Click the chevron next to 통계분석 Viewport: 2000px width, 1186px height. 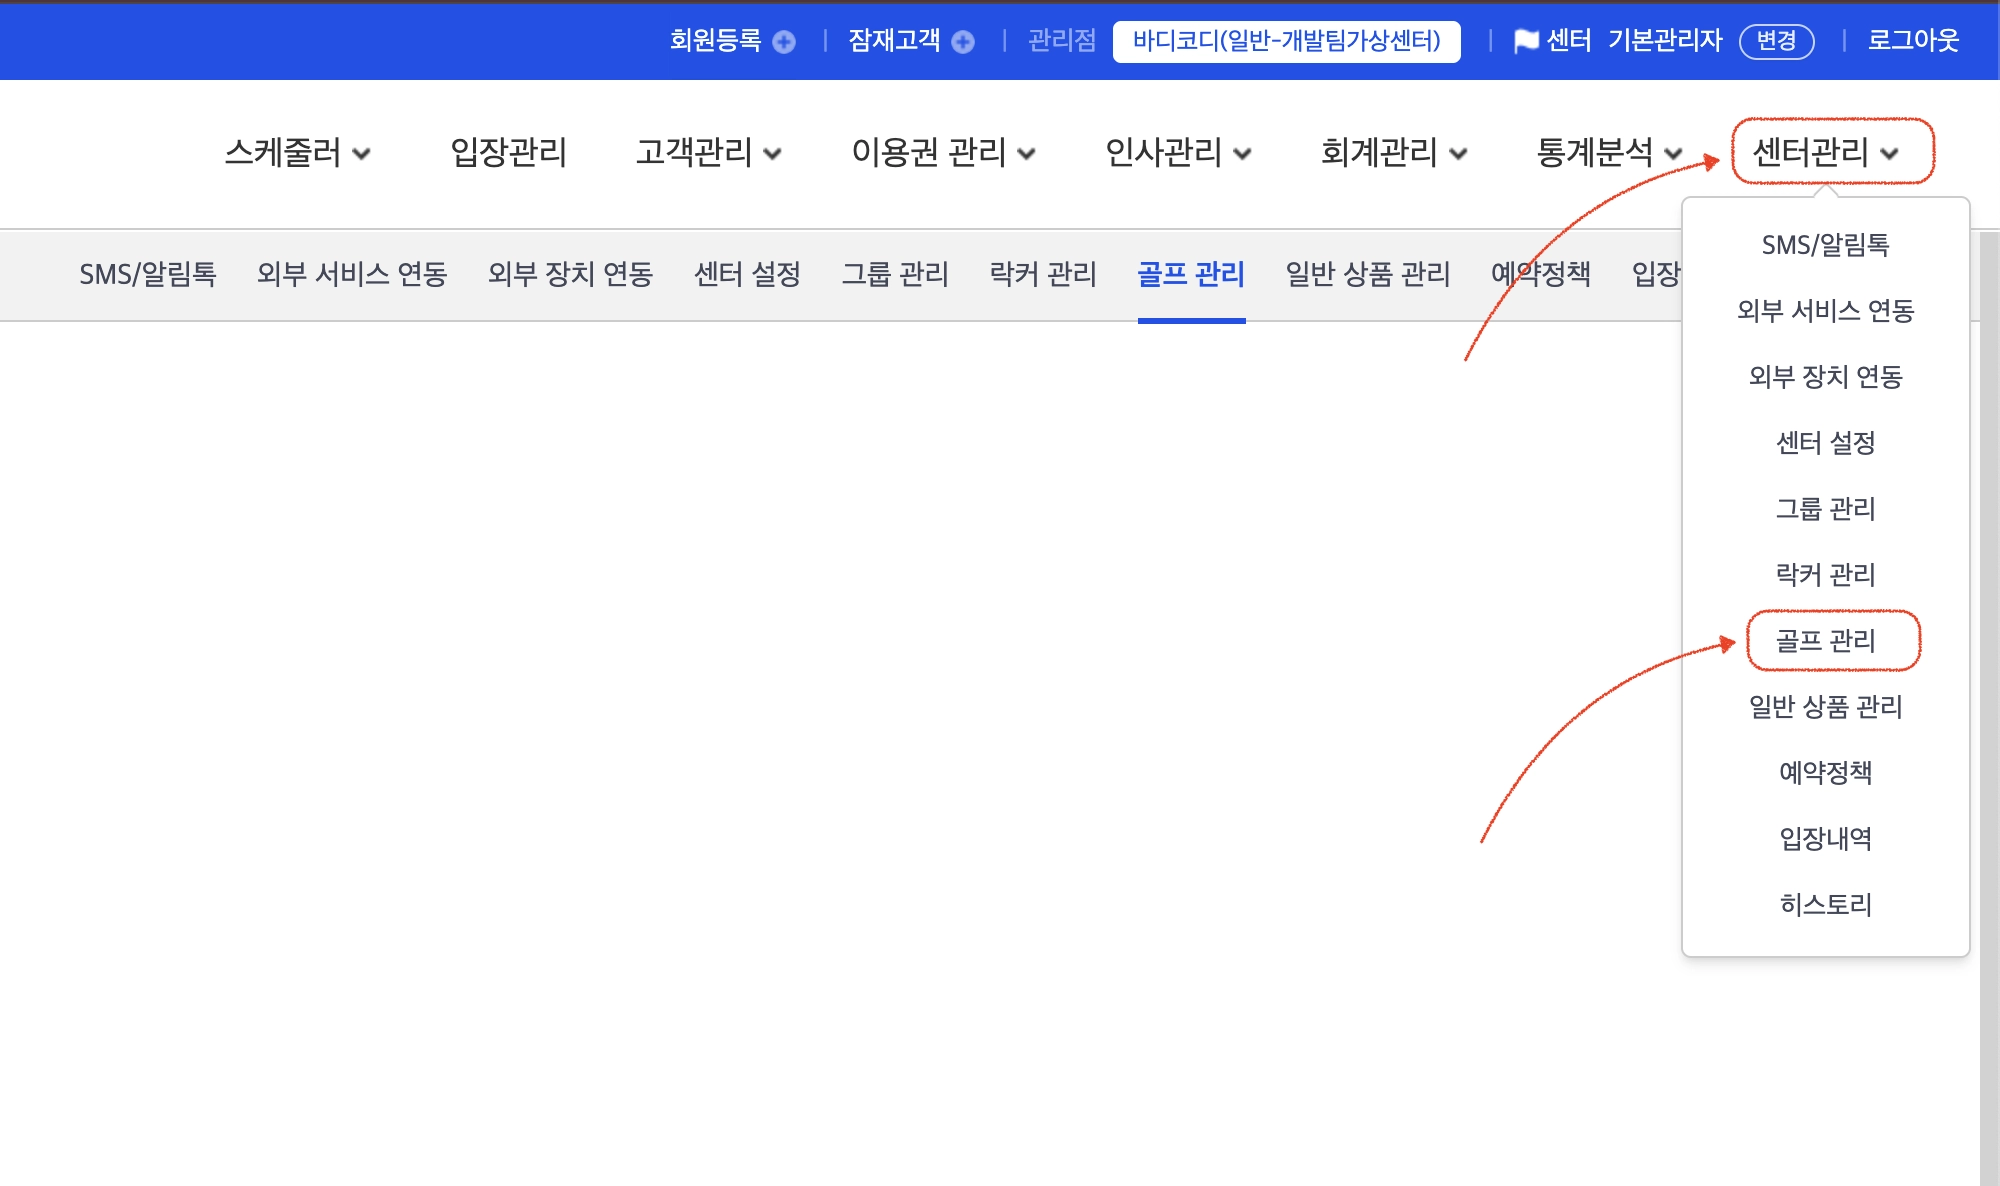[1673, 154]
